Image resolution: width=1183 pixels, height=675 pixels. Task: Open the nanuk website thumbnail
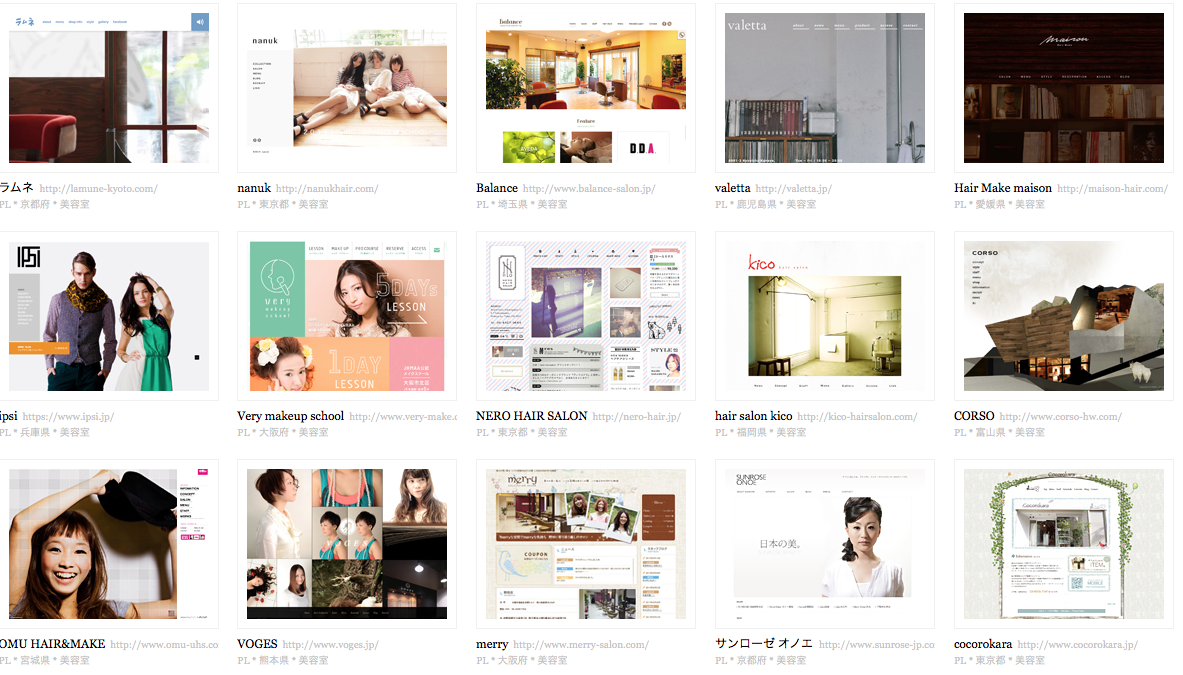point(346,88)
